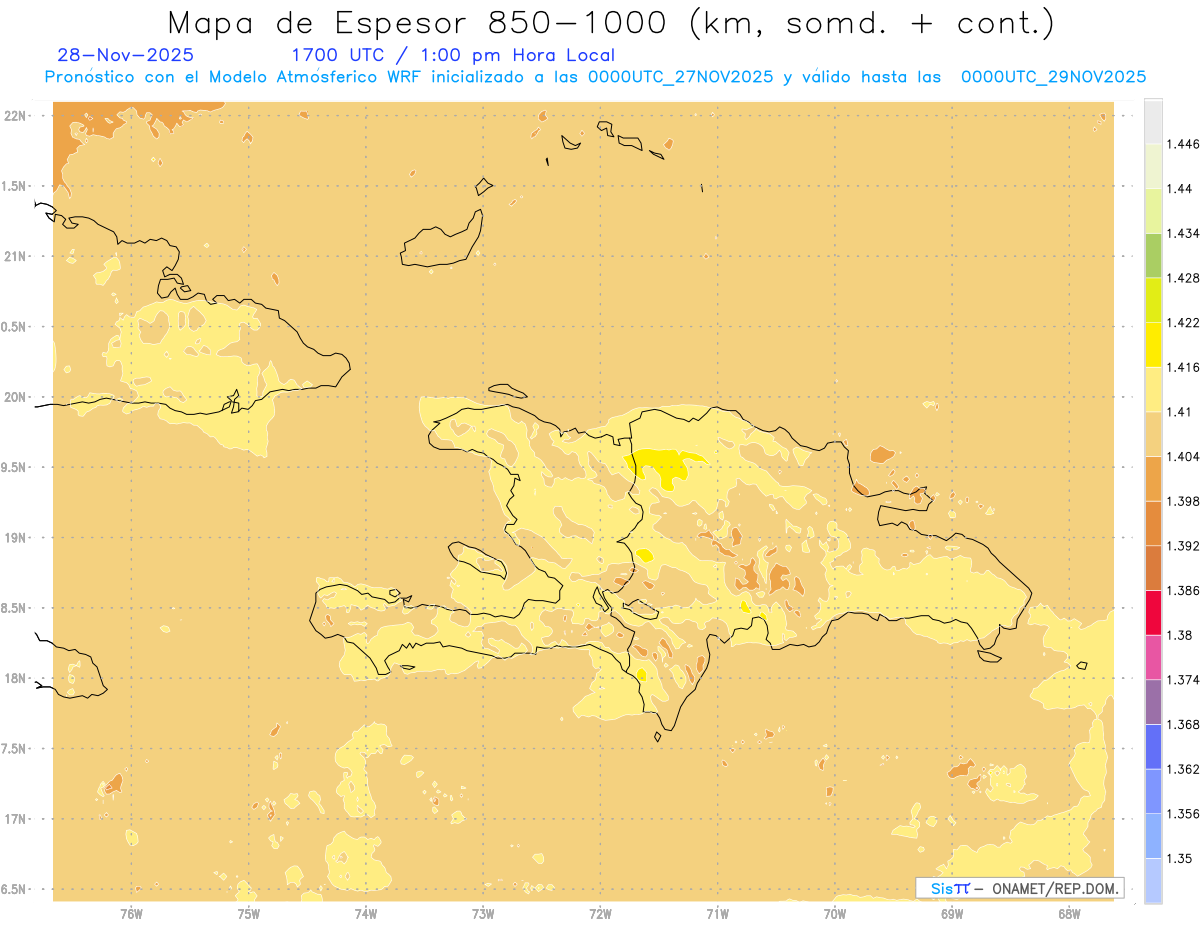
Task: Click the colorbar value 1.392
Action: click(x=1183, y=546)
